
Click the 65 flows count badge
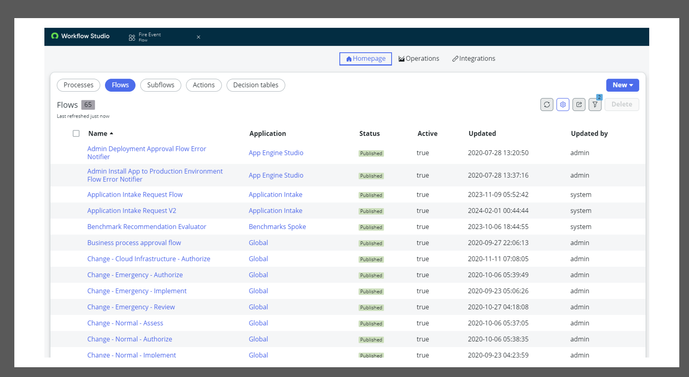88,105
